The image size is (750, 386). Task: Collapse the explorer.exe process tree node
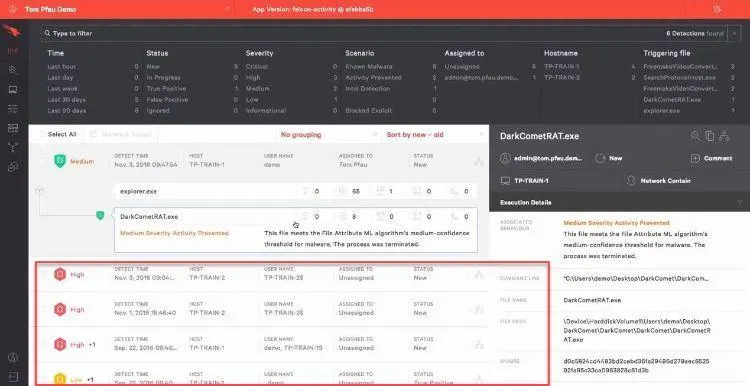pyautogui.click(x=40, y=190)
